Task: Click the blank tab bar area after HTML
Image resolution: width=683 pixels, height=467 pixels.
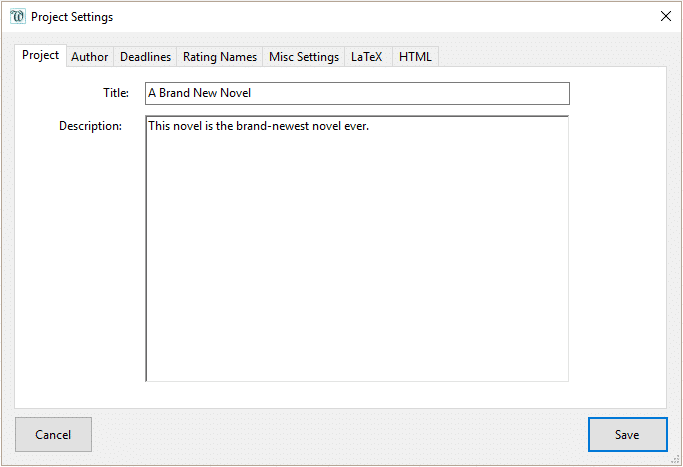Action: (550, 57)
